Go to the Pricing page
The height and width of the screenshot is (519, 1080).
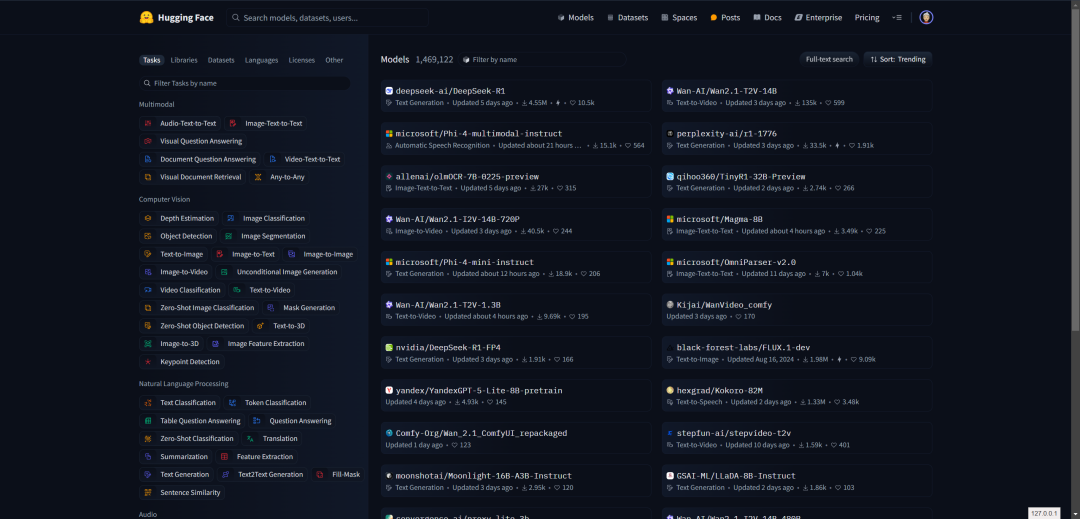(x=867, y=18)
